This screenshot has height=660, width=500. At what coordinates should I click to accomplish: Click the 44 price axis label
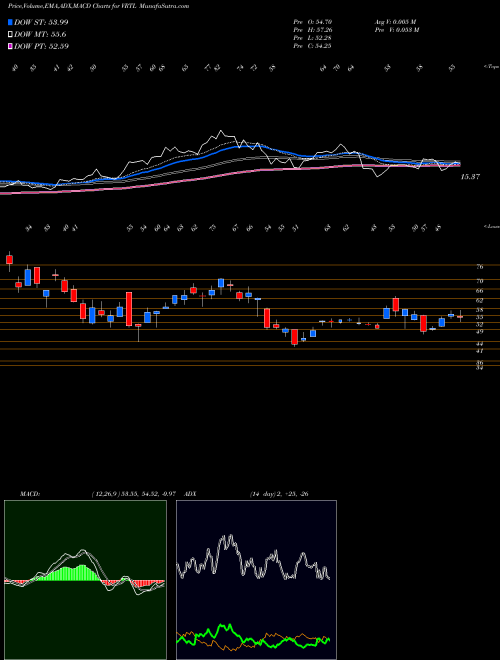(480, 344)
